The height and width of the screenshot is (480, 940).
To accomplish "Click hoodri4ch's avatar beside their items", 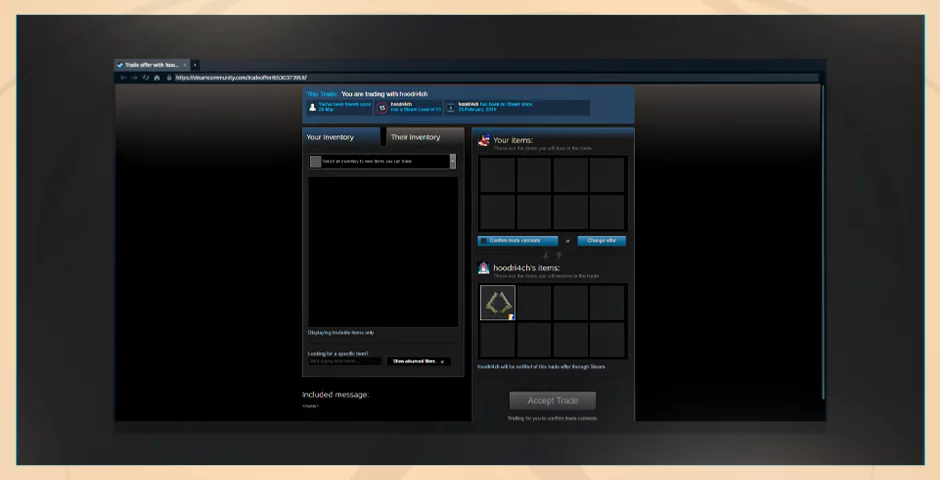I will click(484, 268).
